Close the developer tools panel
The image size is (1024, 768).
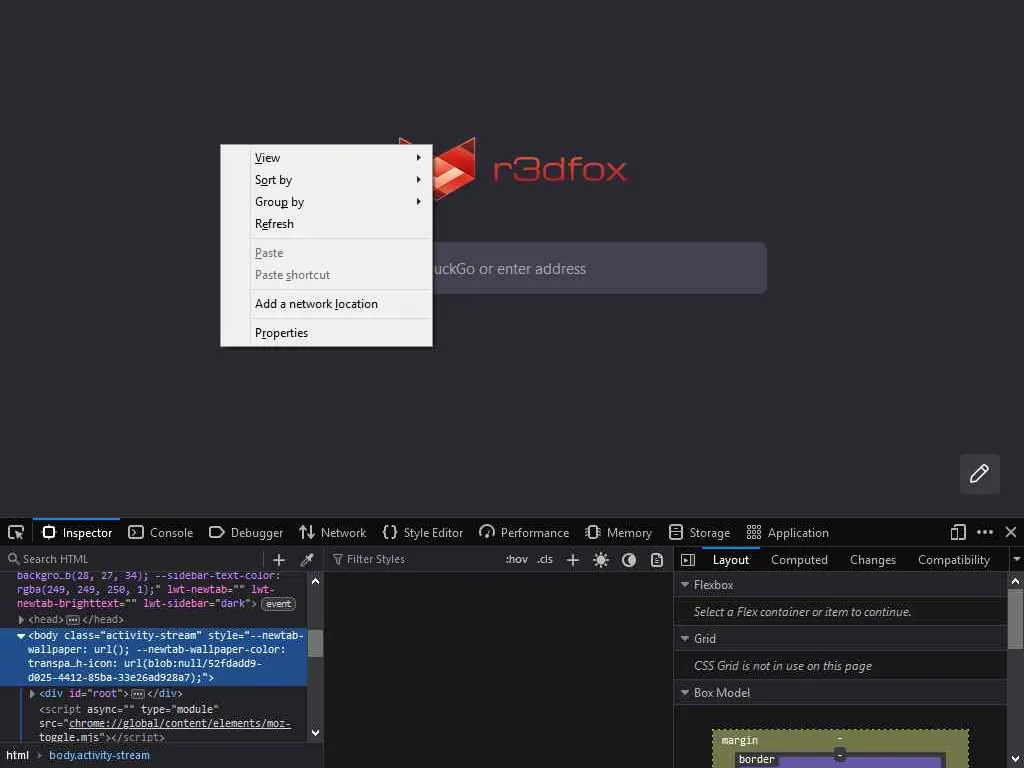1011,533
